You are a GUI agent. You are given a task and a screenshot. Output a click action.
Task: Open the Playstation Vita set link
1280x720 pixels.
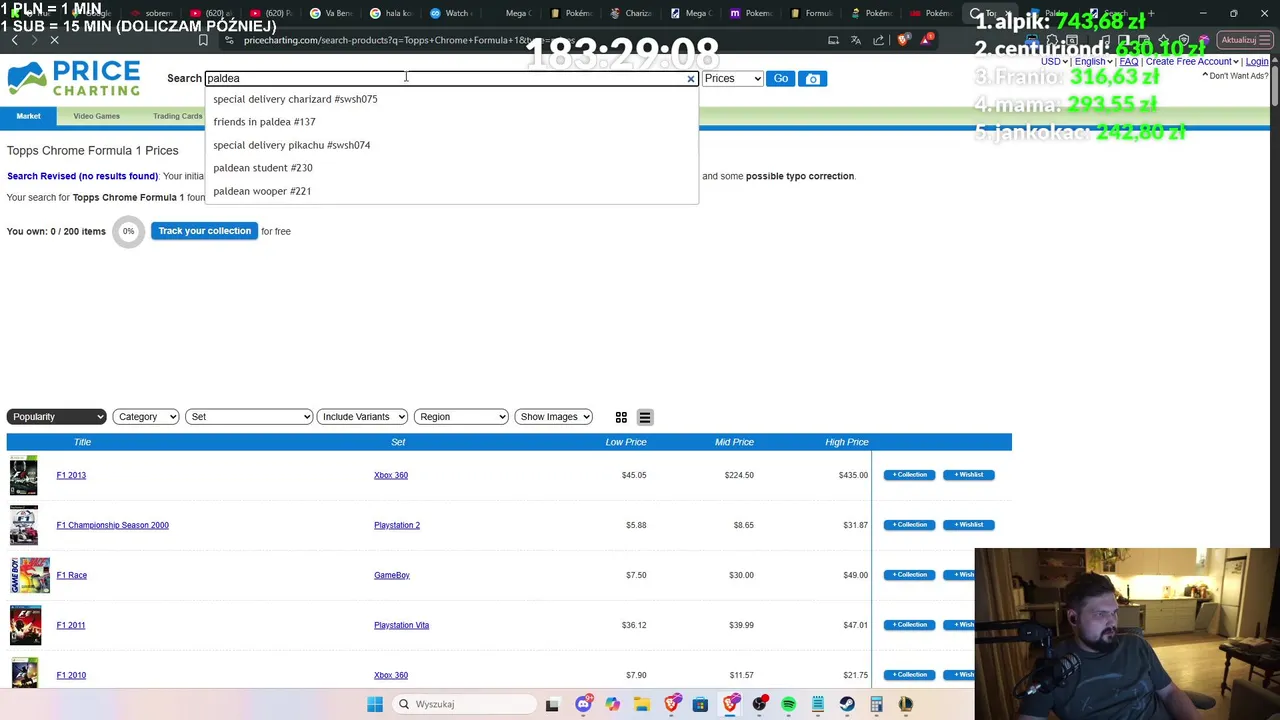(401, 625)
